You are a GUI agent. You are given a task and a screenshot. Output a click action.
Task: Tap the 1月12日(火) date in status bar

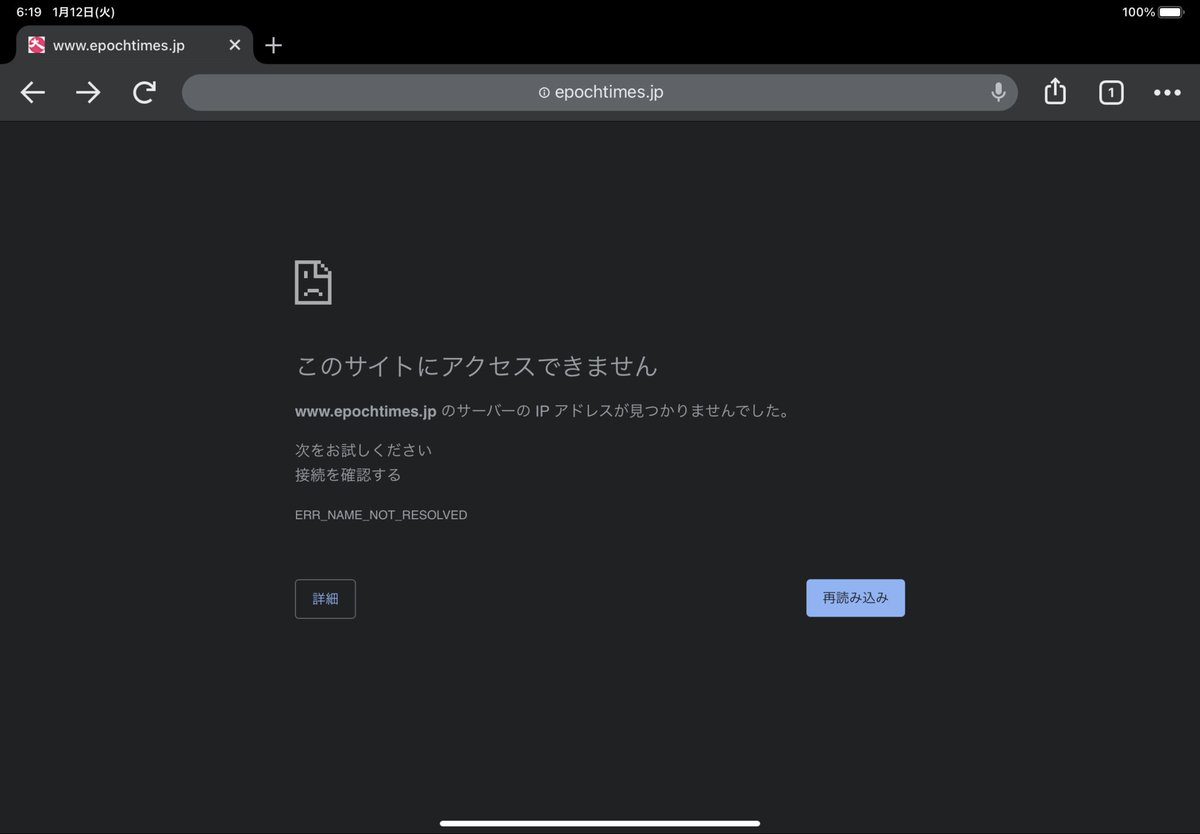84,12
